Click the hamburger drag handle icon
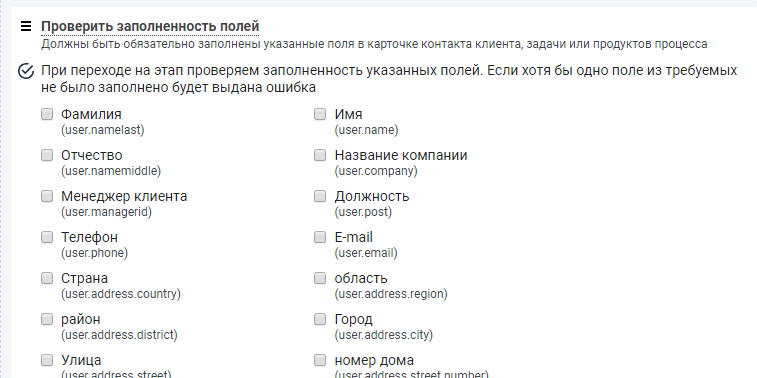The height and width of the screenshot is (378, 757). coord(26,26)
